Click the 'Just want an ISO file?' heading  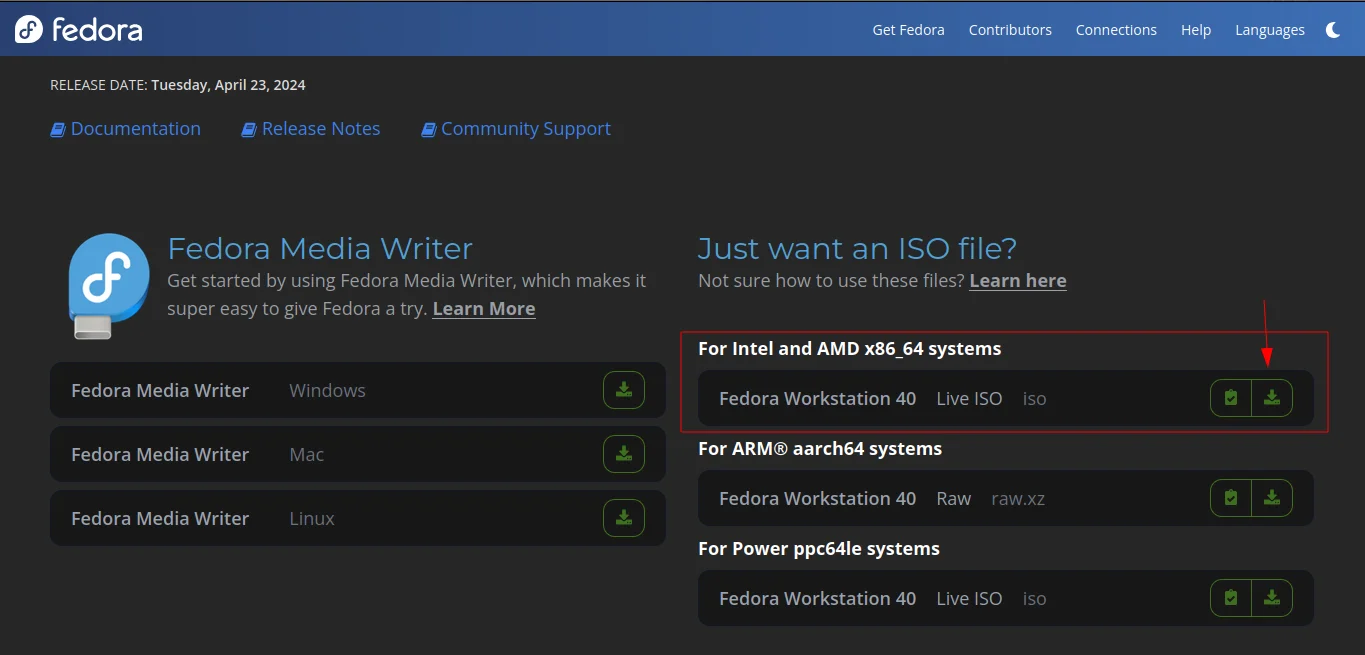(857, 248)
